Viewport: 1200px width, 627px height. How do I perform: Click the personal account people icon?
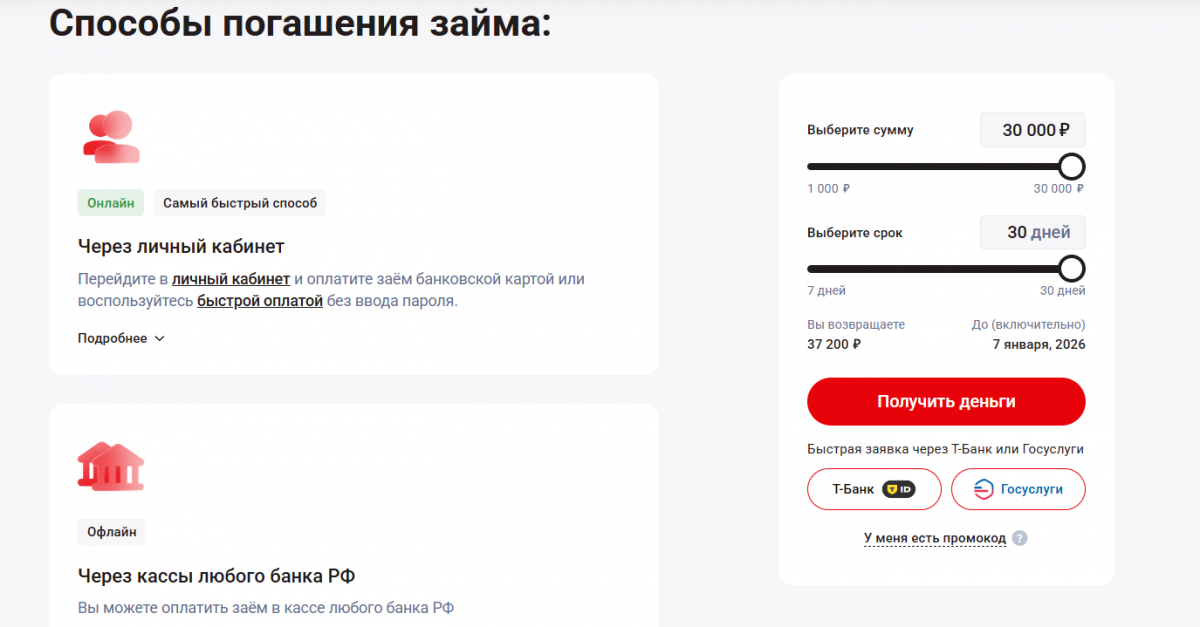[110, 137]
